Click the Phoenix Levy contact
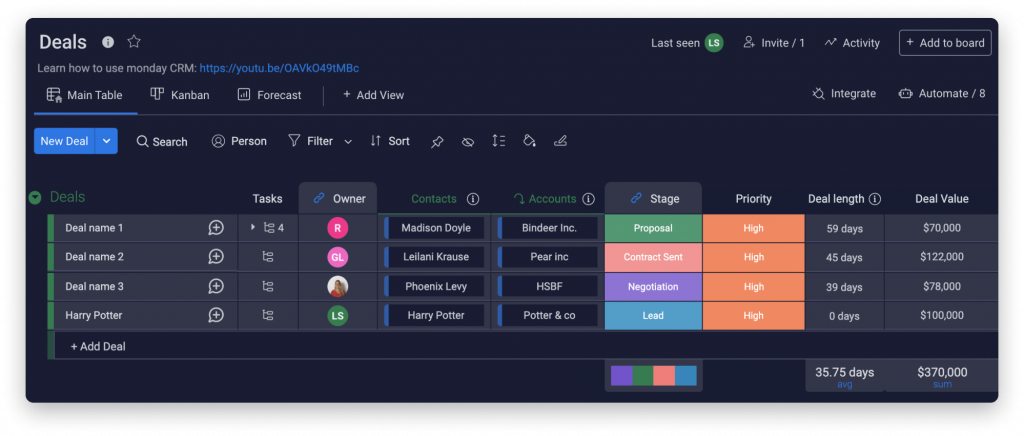 coord(435,286)
